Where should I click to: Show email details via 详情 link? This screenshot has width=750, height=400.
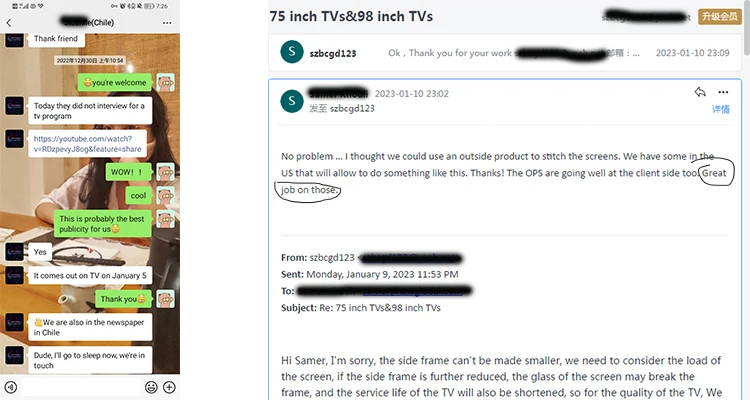coord(721,109)
